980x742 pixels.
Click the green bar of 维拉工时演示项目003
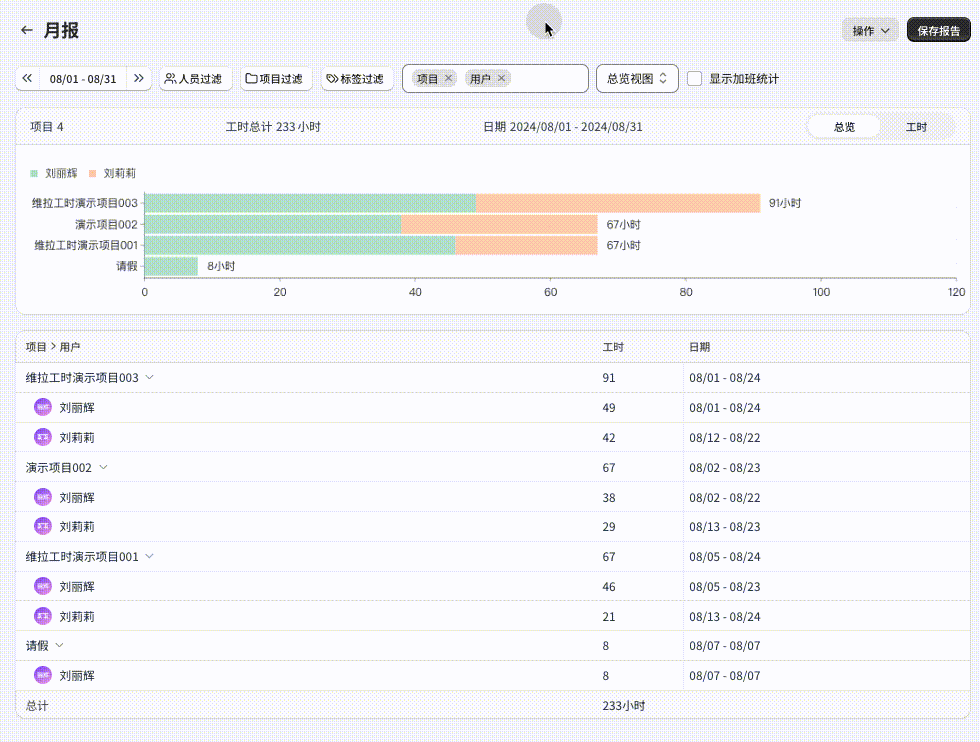(310, 203)
